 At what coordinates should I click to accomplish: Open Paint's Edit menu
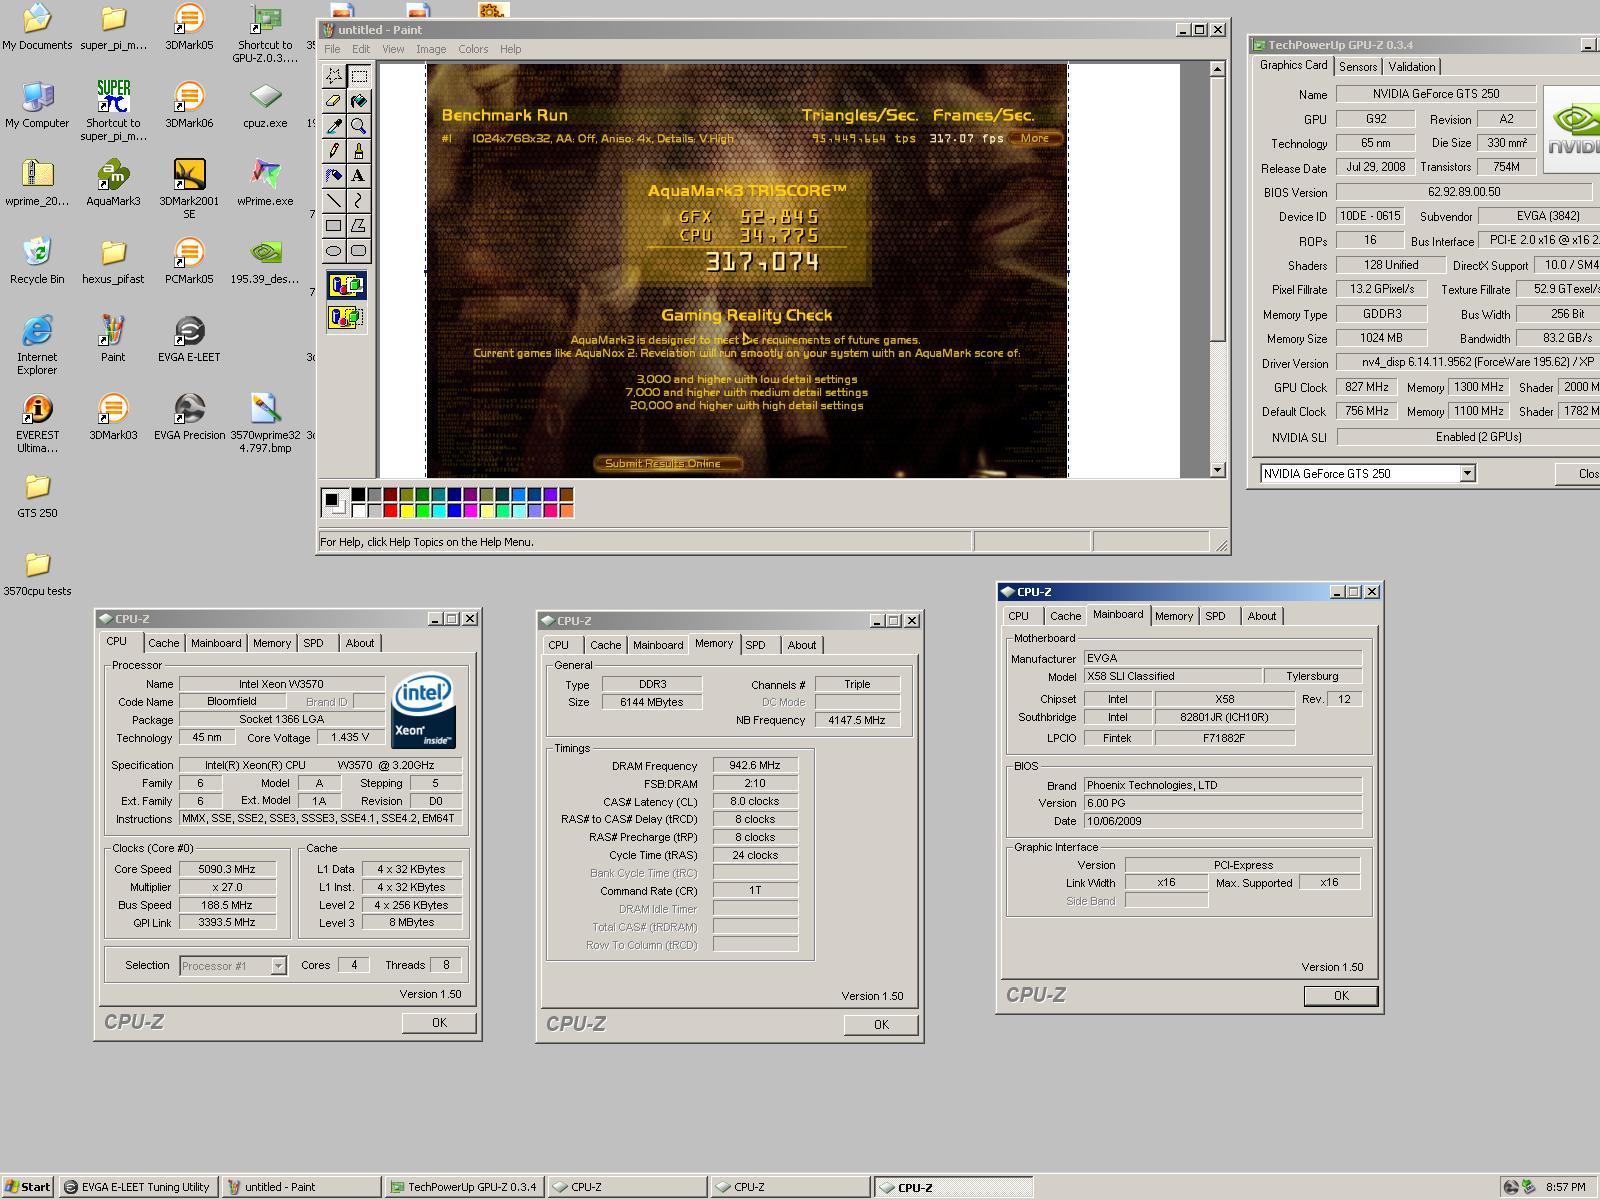(x=361, y=49)
